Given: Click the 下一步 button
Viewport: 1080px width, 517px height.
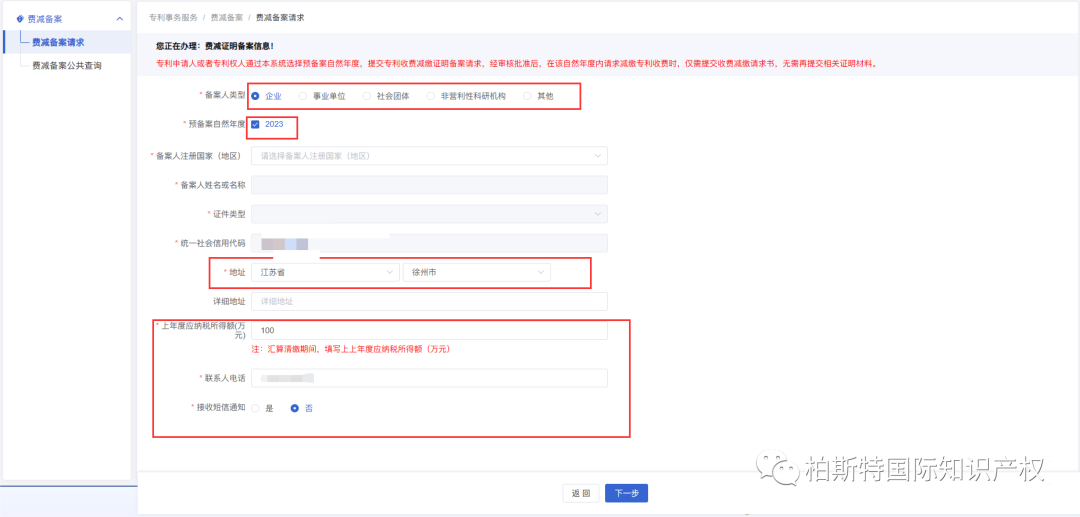Looking at the screenshot, I should pos(627,493).
